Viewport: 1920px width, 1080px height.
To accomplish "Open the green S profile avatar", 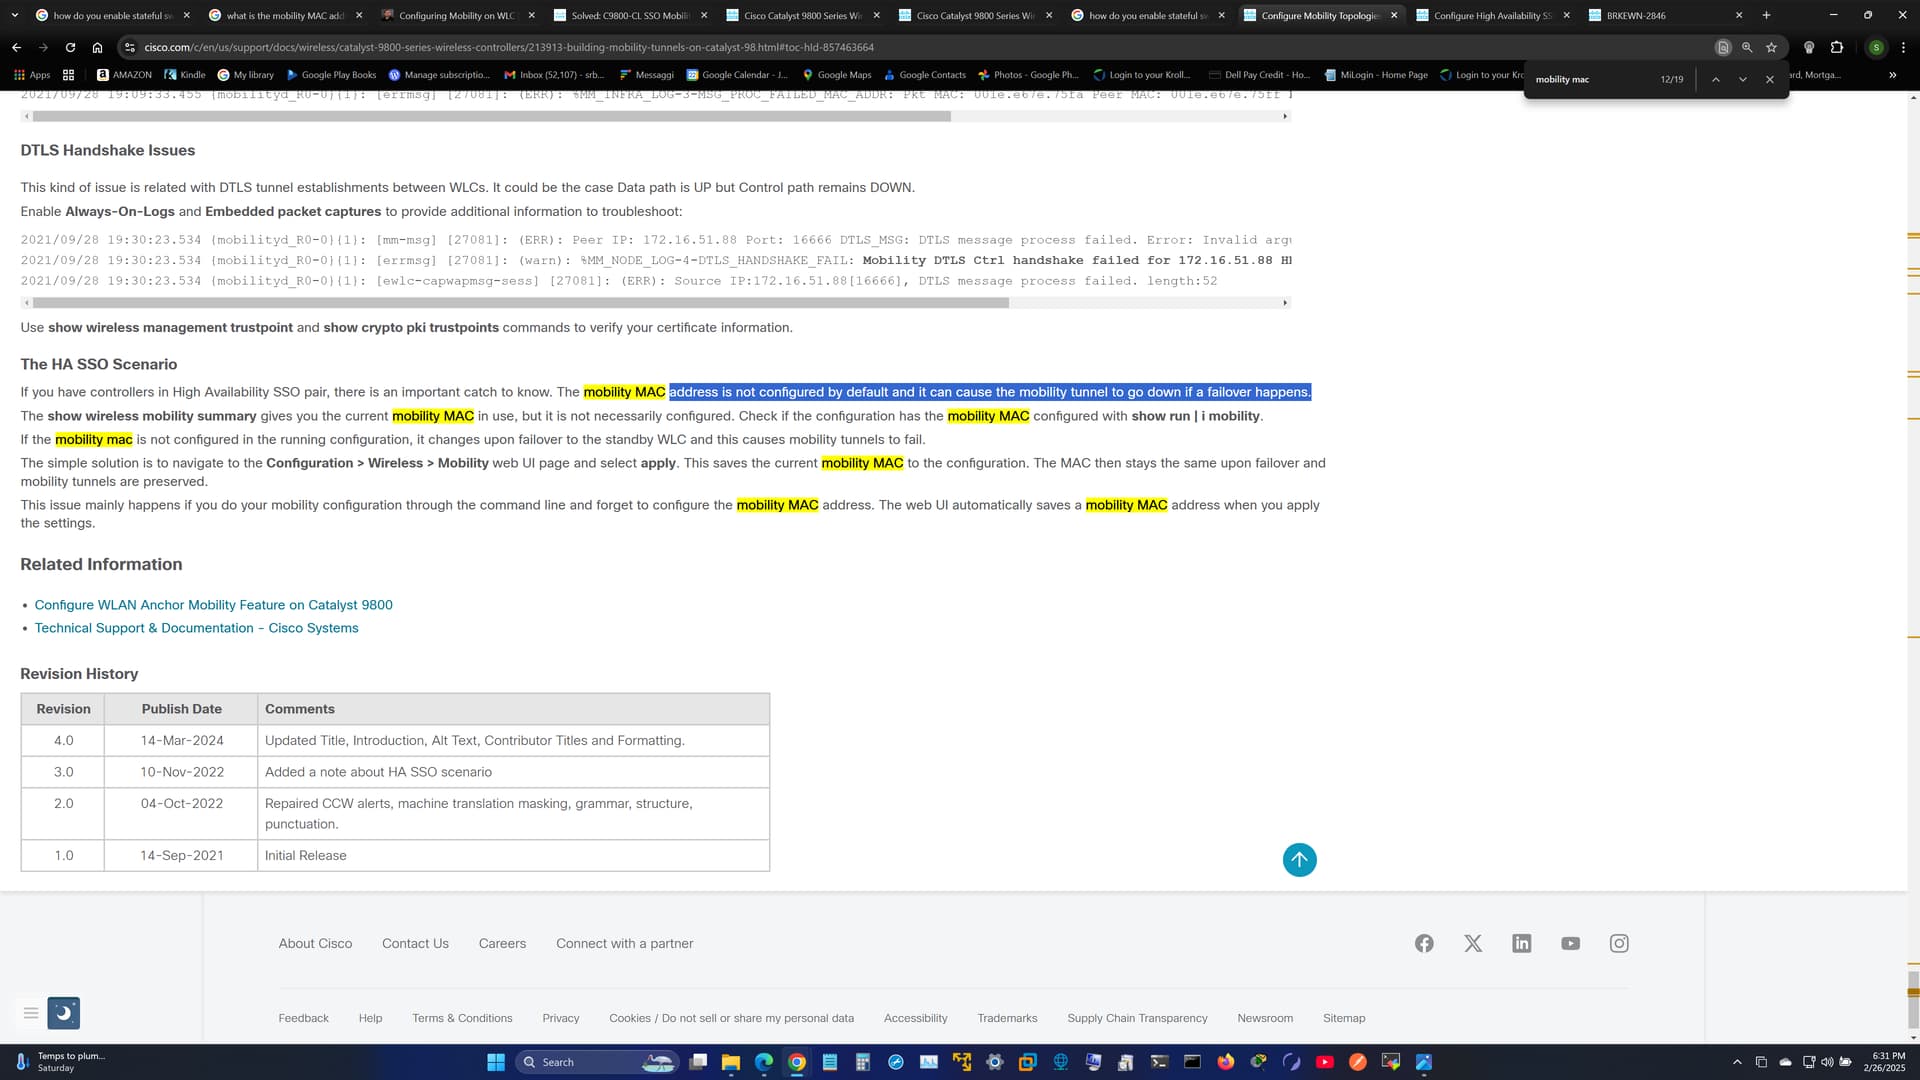I will tap(1876, 47).
